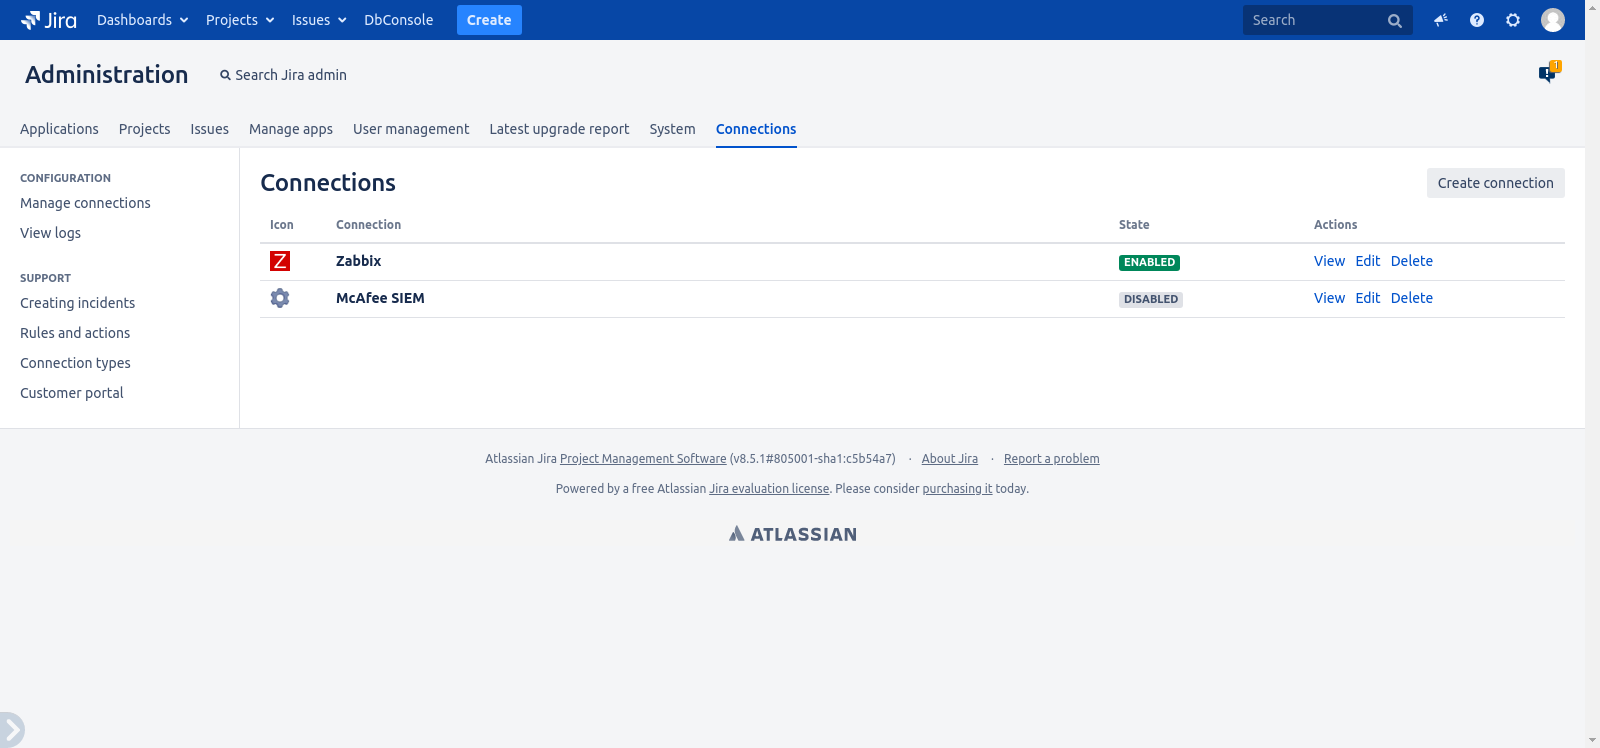
Task: Switch to the Applications tab
Action: coord(59,129)
